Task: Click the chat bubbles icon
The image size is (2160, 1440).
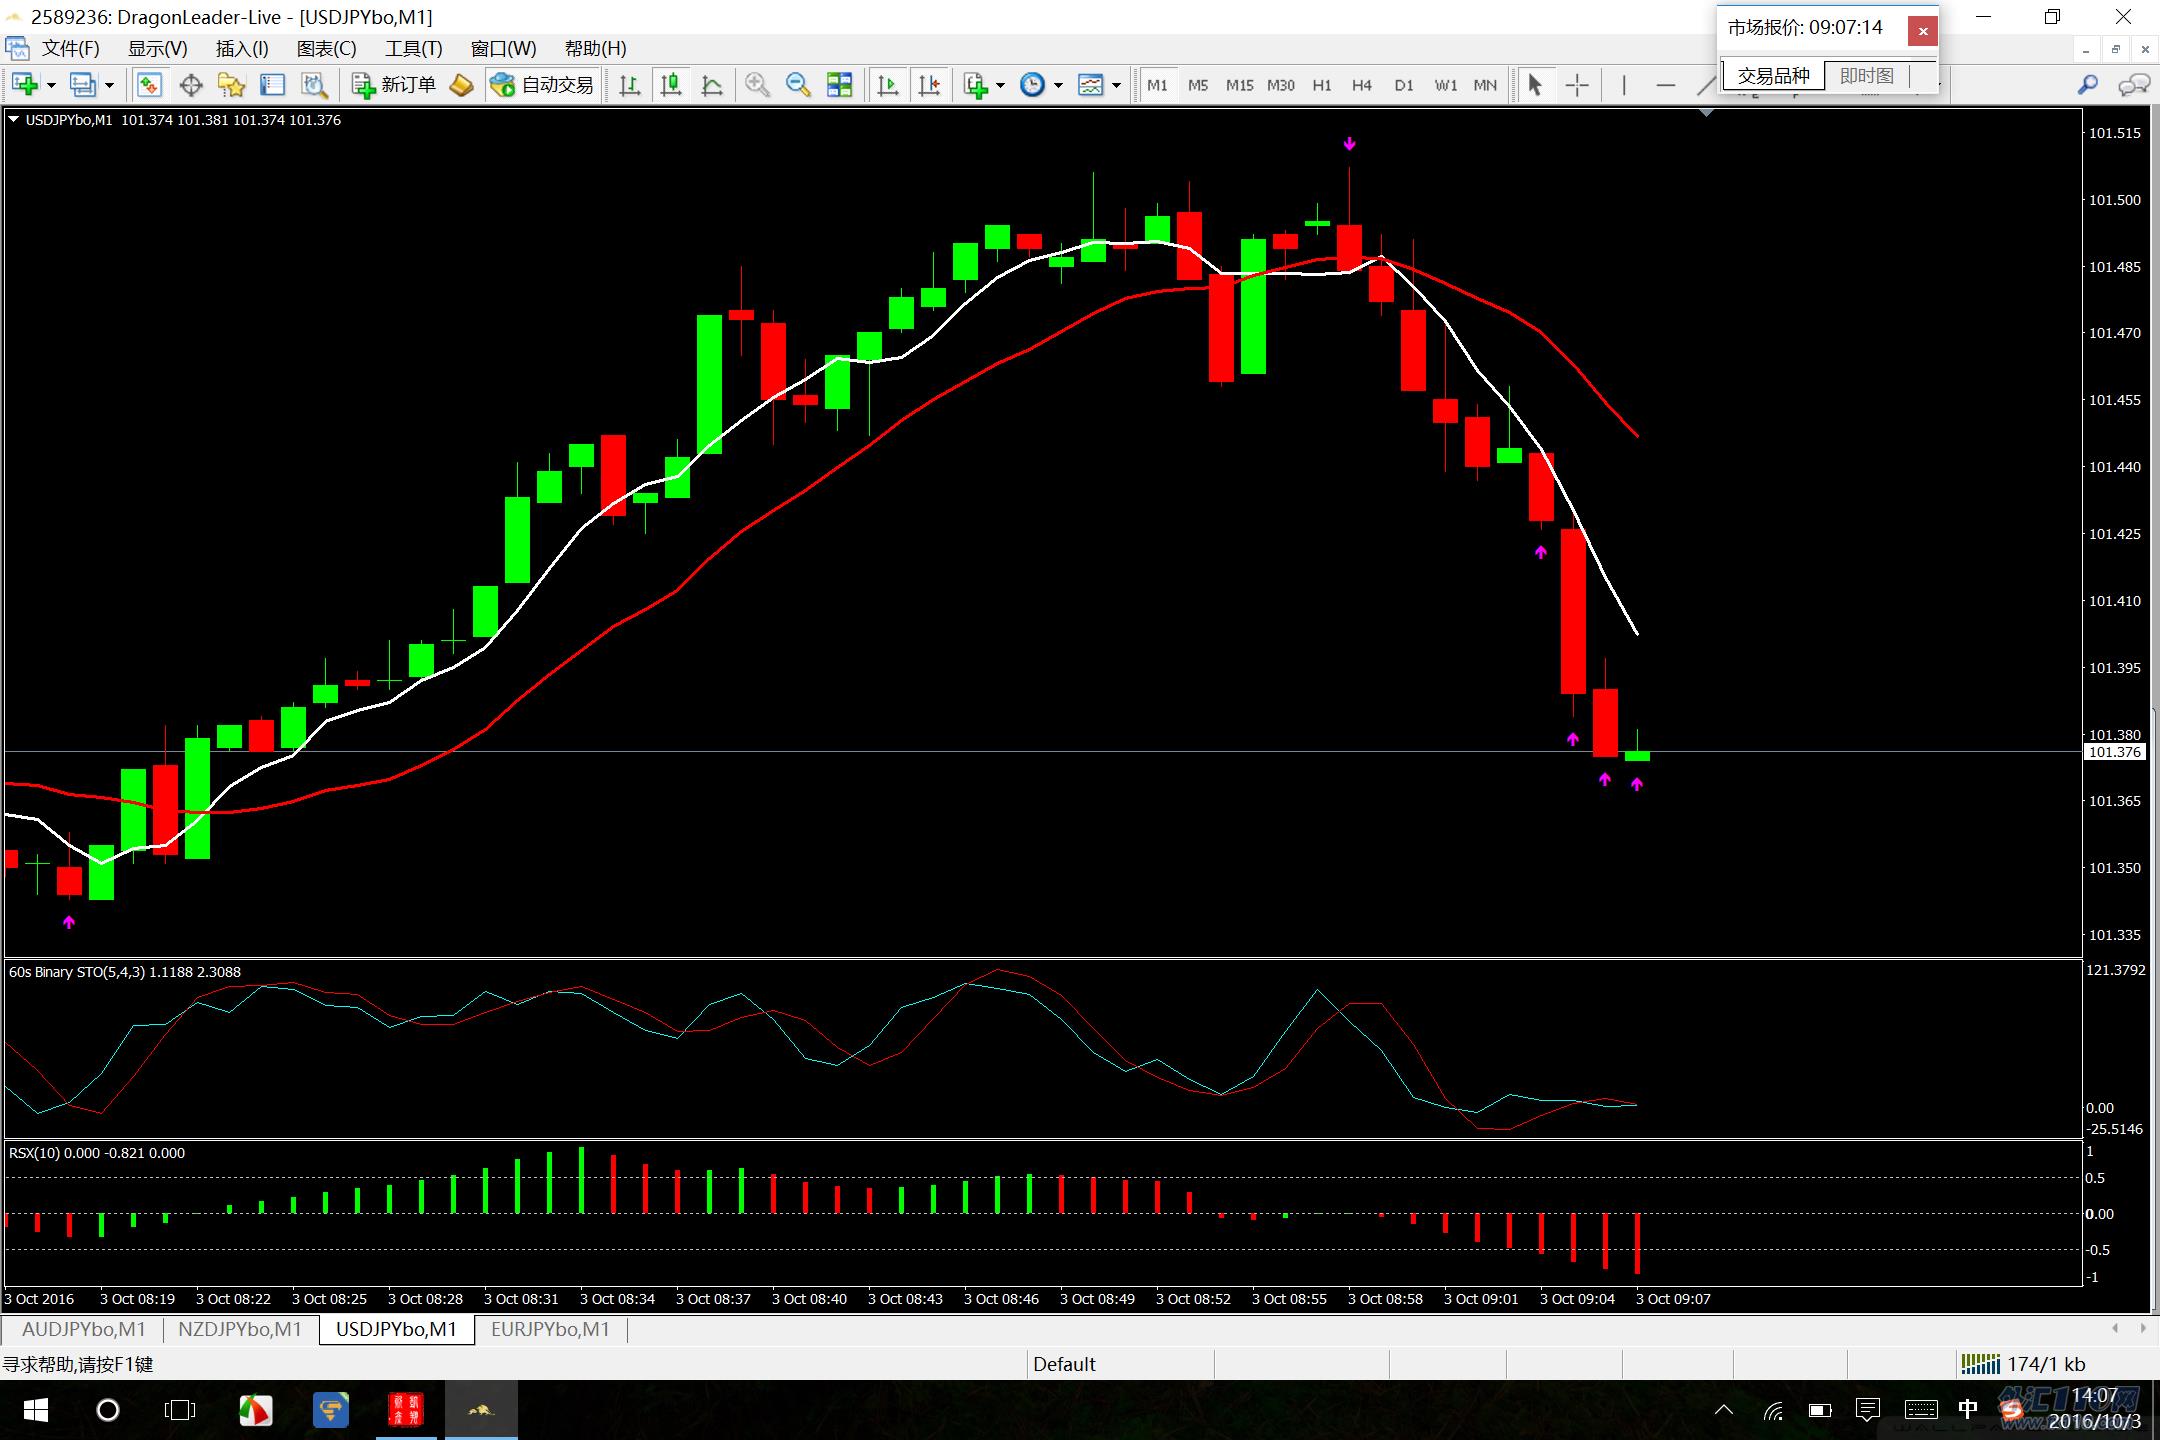Action: tap(2133, 85)
